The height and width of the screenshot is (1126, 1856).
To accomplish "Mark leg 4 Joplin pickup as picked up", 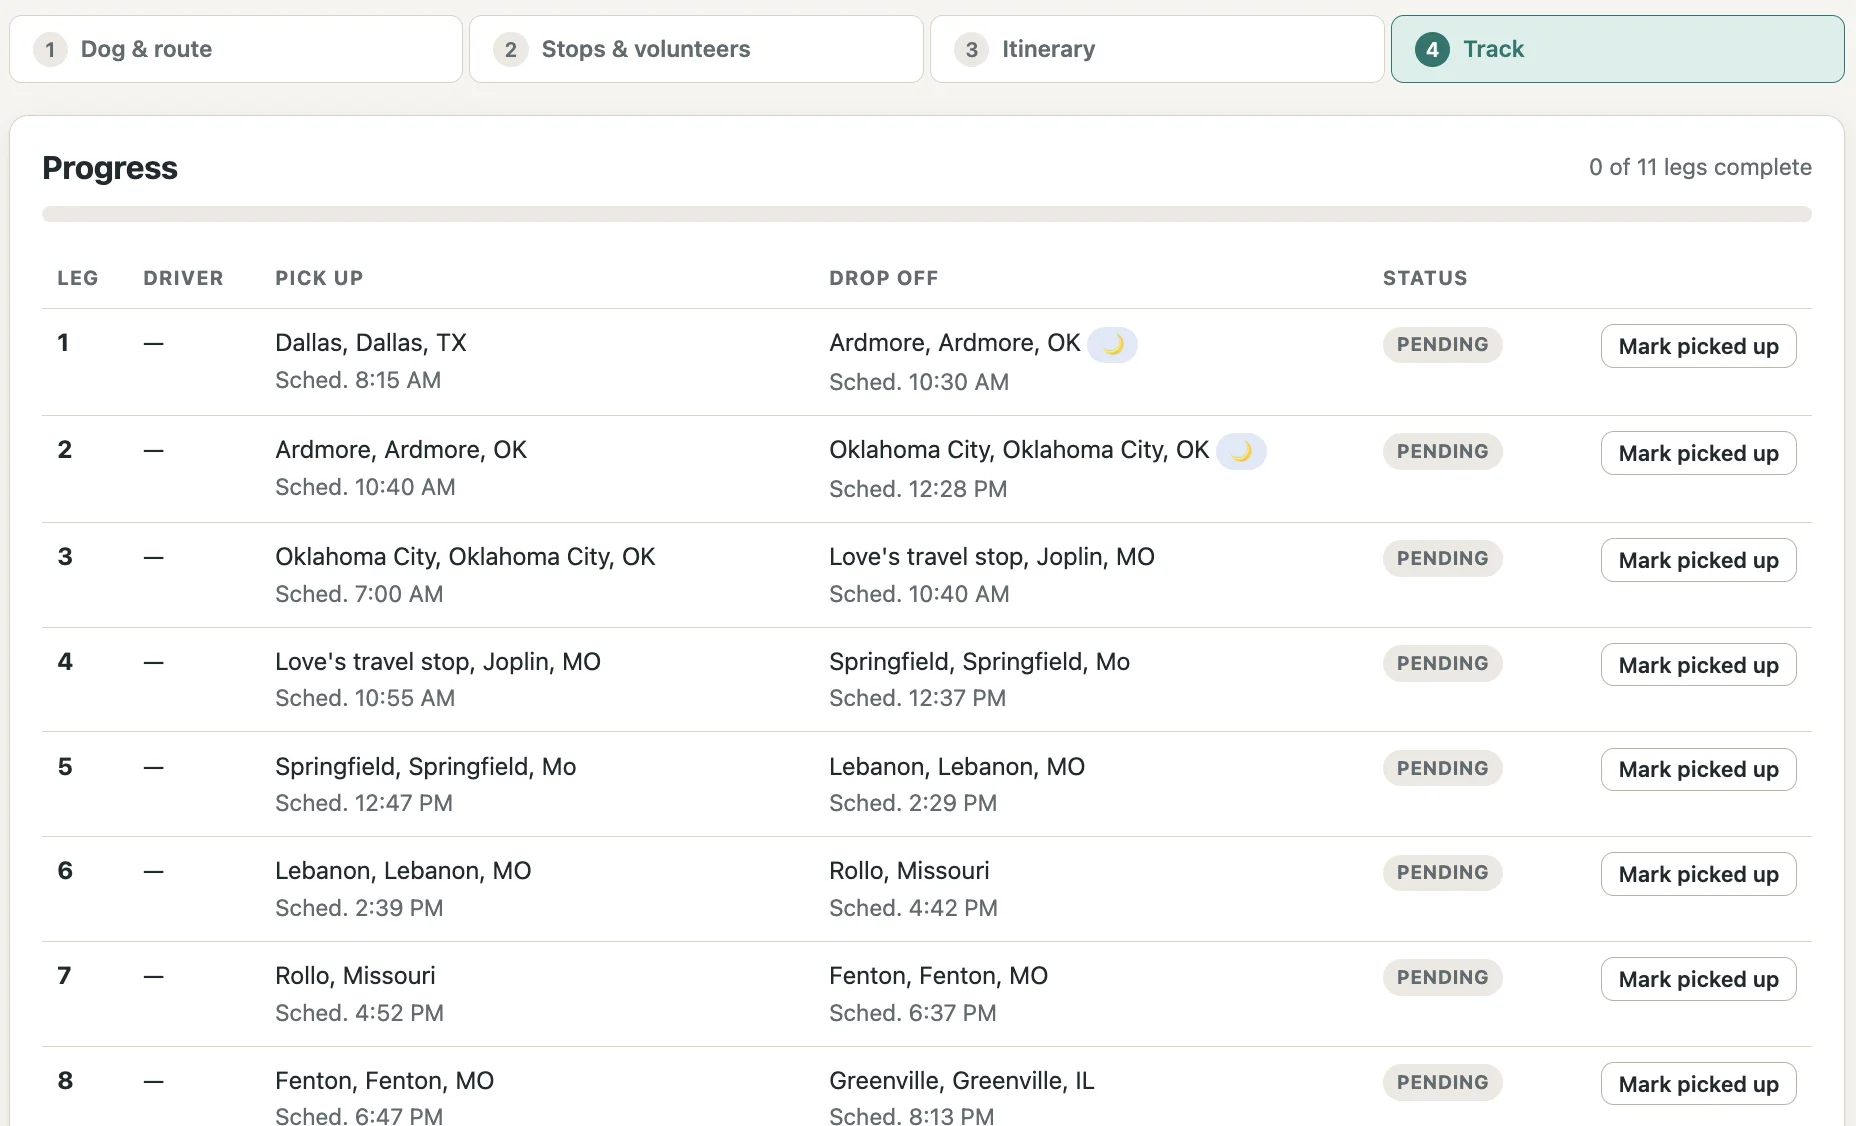I will pos(1698,665).
